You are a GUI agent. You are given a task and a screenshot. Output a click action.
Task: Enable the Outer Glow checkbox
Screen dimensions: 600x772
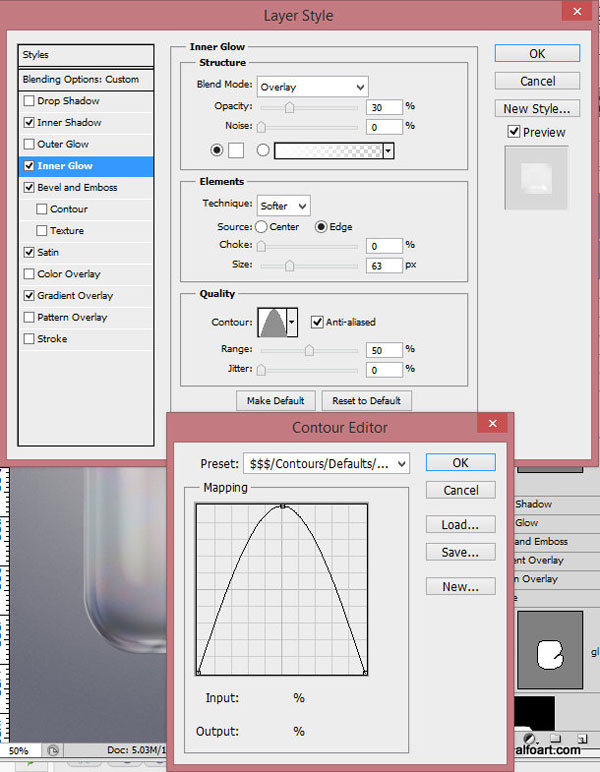(x=29, y=144)
